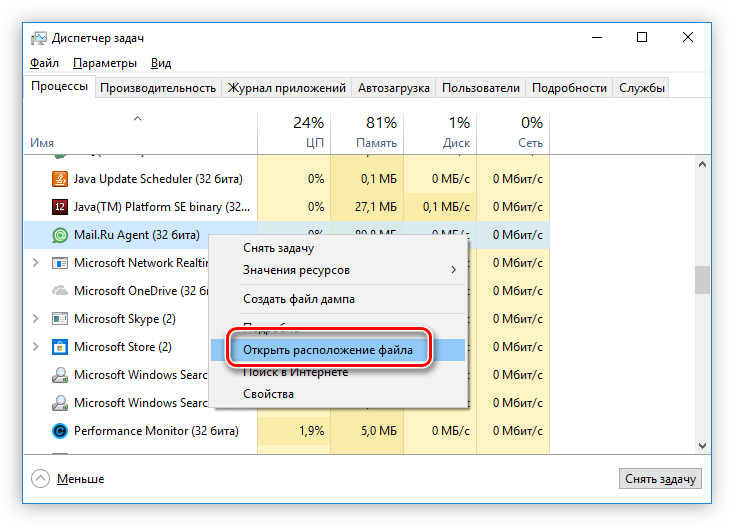Sort by the ЦП column header
Viewport: 734px width, 526px height.
[294, 133]
